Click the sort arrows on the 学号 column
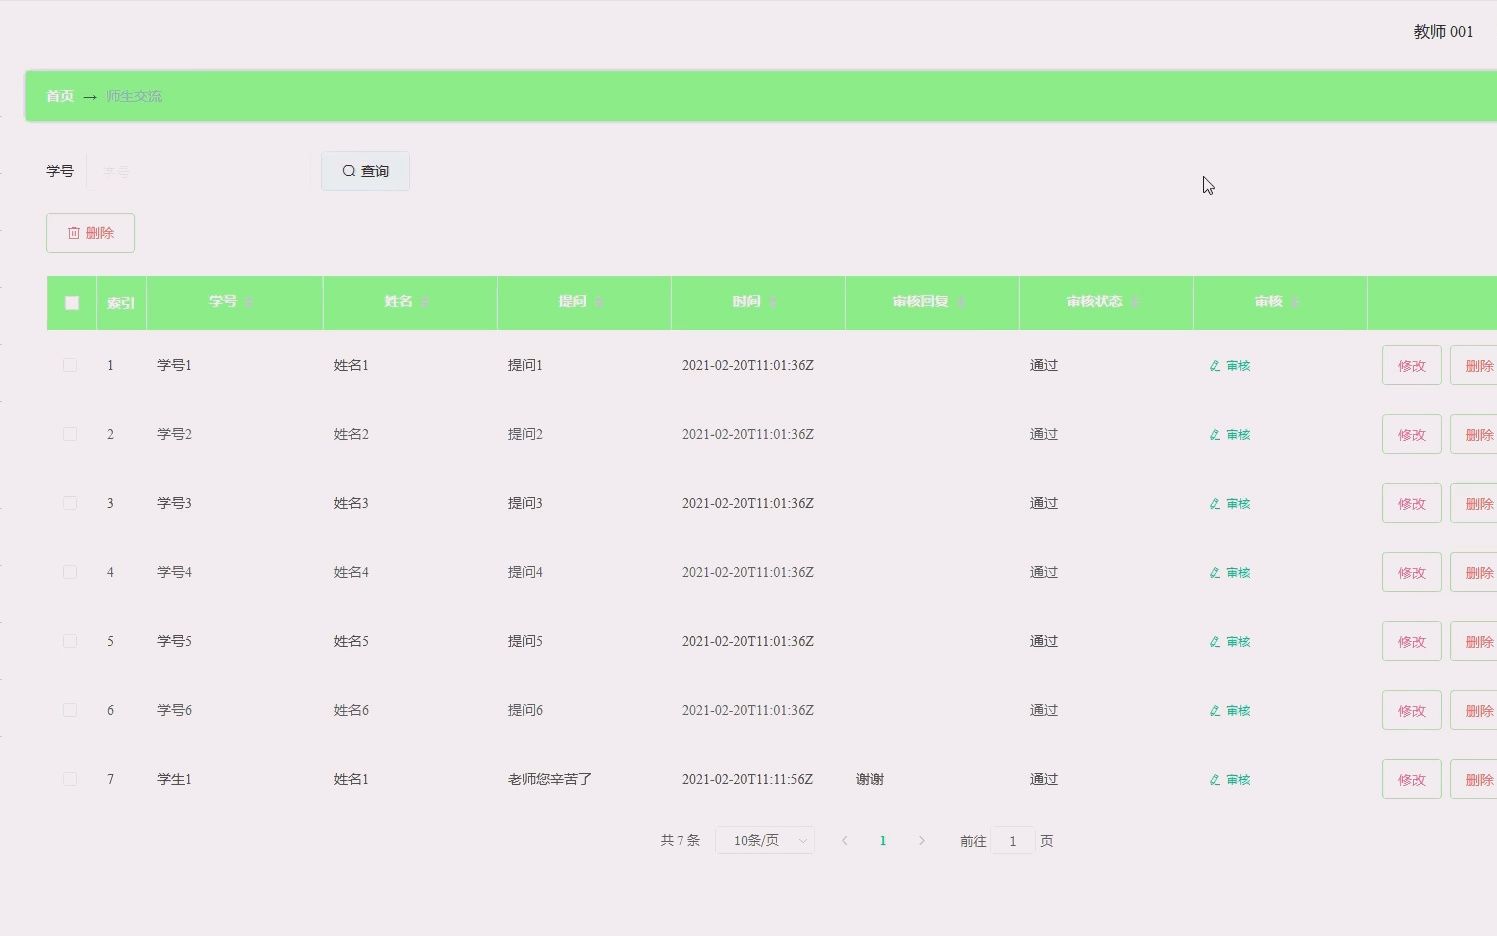Viewport: 1497px width, 936px height. (247, 301)
